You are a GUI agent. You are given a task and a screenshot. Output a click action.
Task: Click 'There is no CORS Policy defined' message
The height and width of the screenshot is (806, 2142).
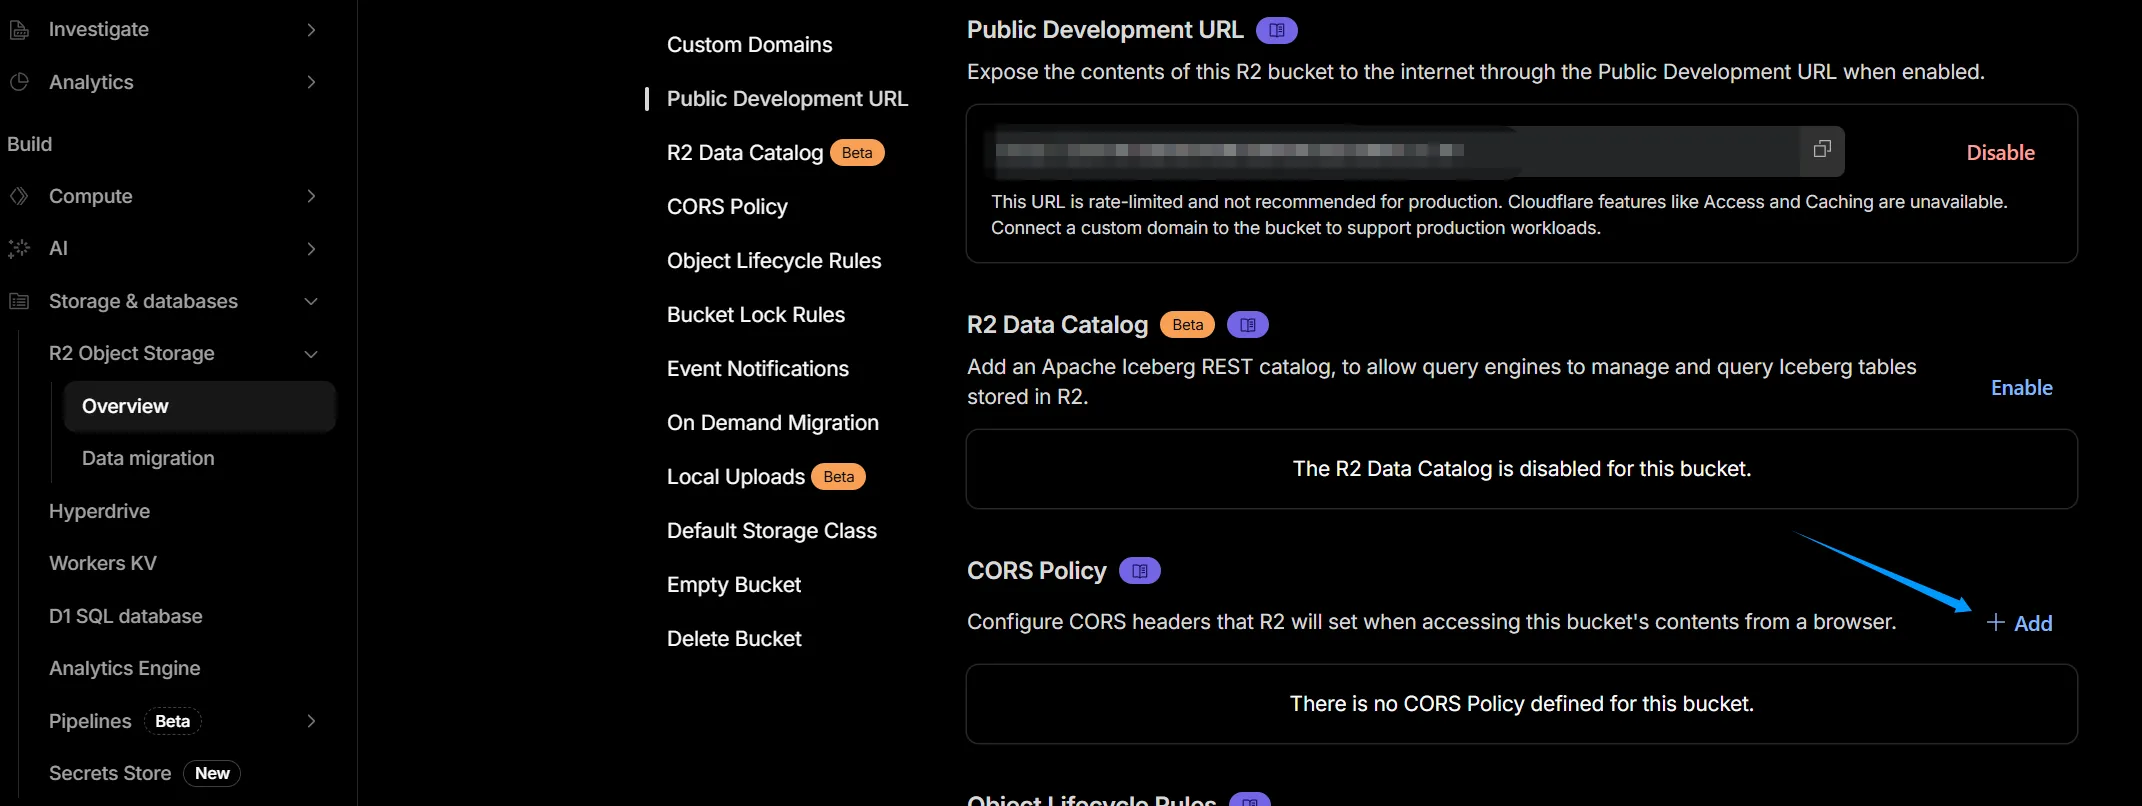(x=1522, y=704)
